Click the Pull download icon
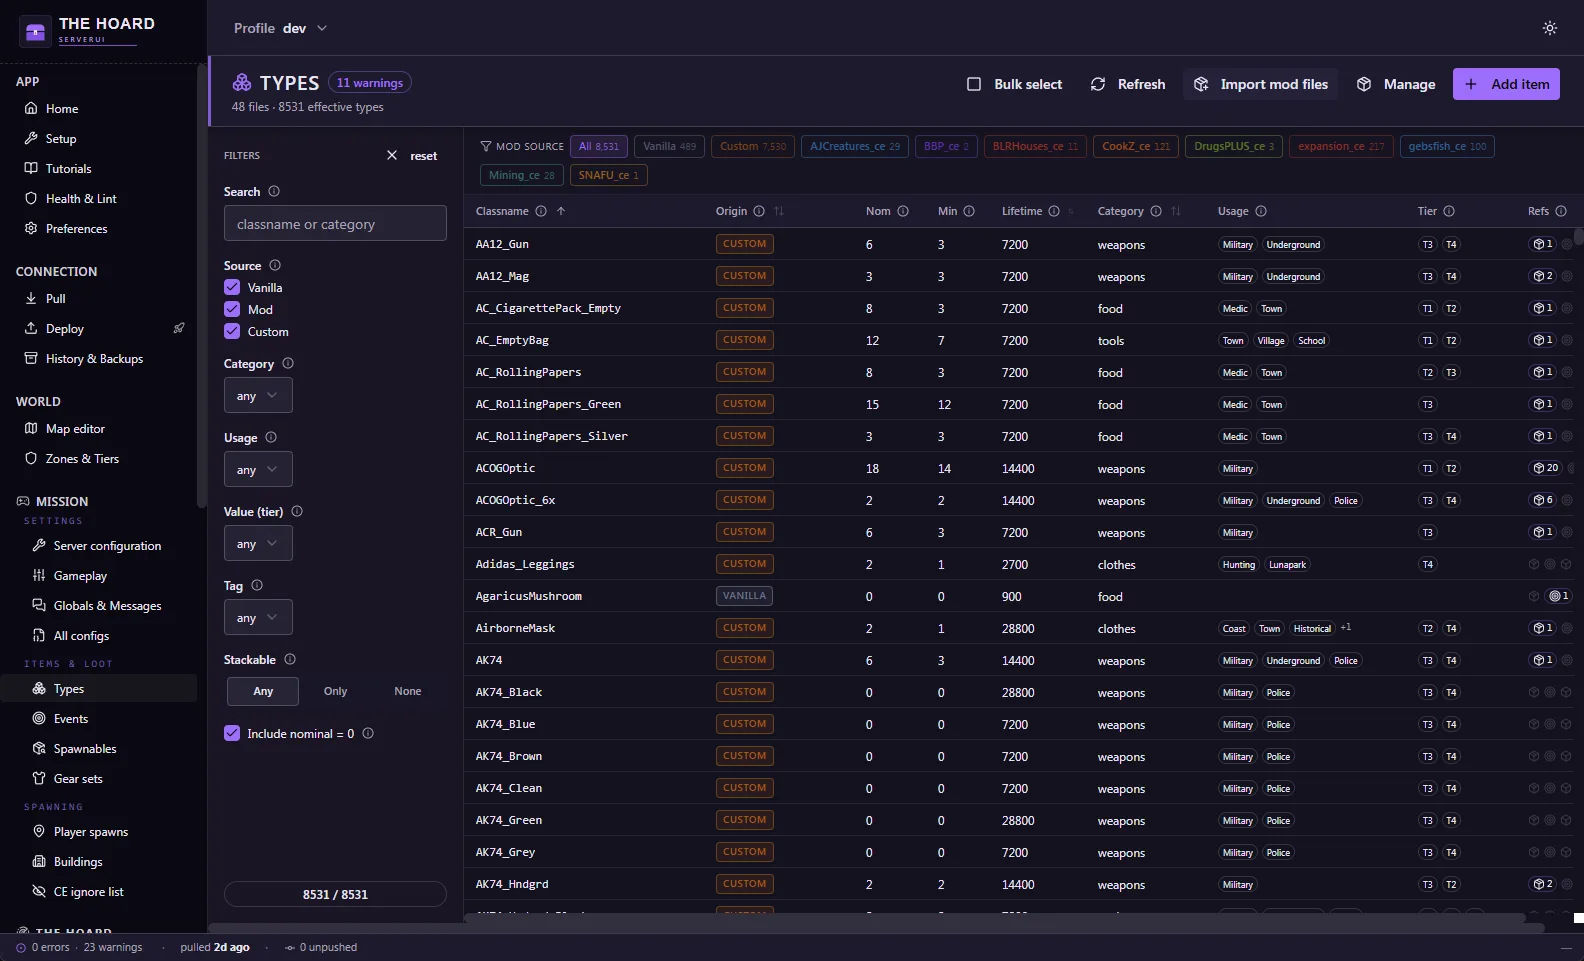The image size is (1584, 961). pyautogui.click(x=31, y=298)
